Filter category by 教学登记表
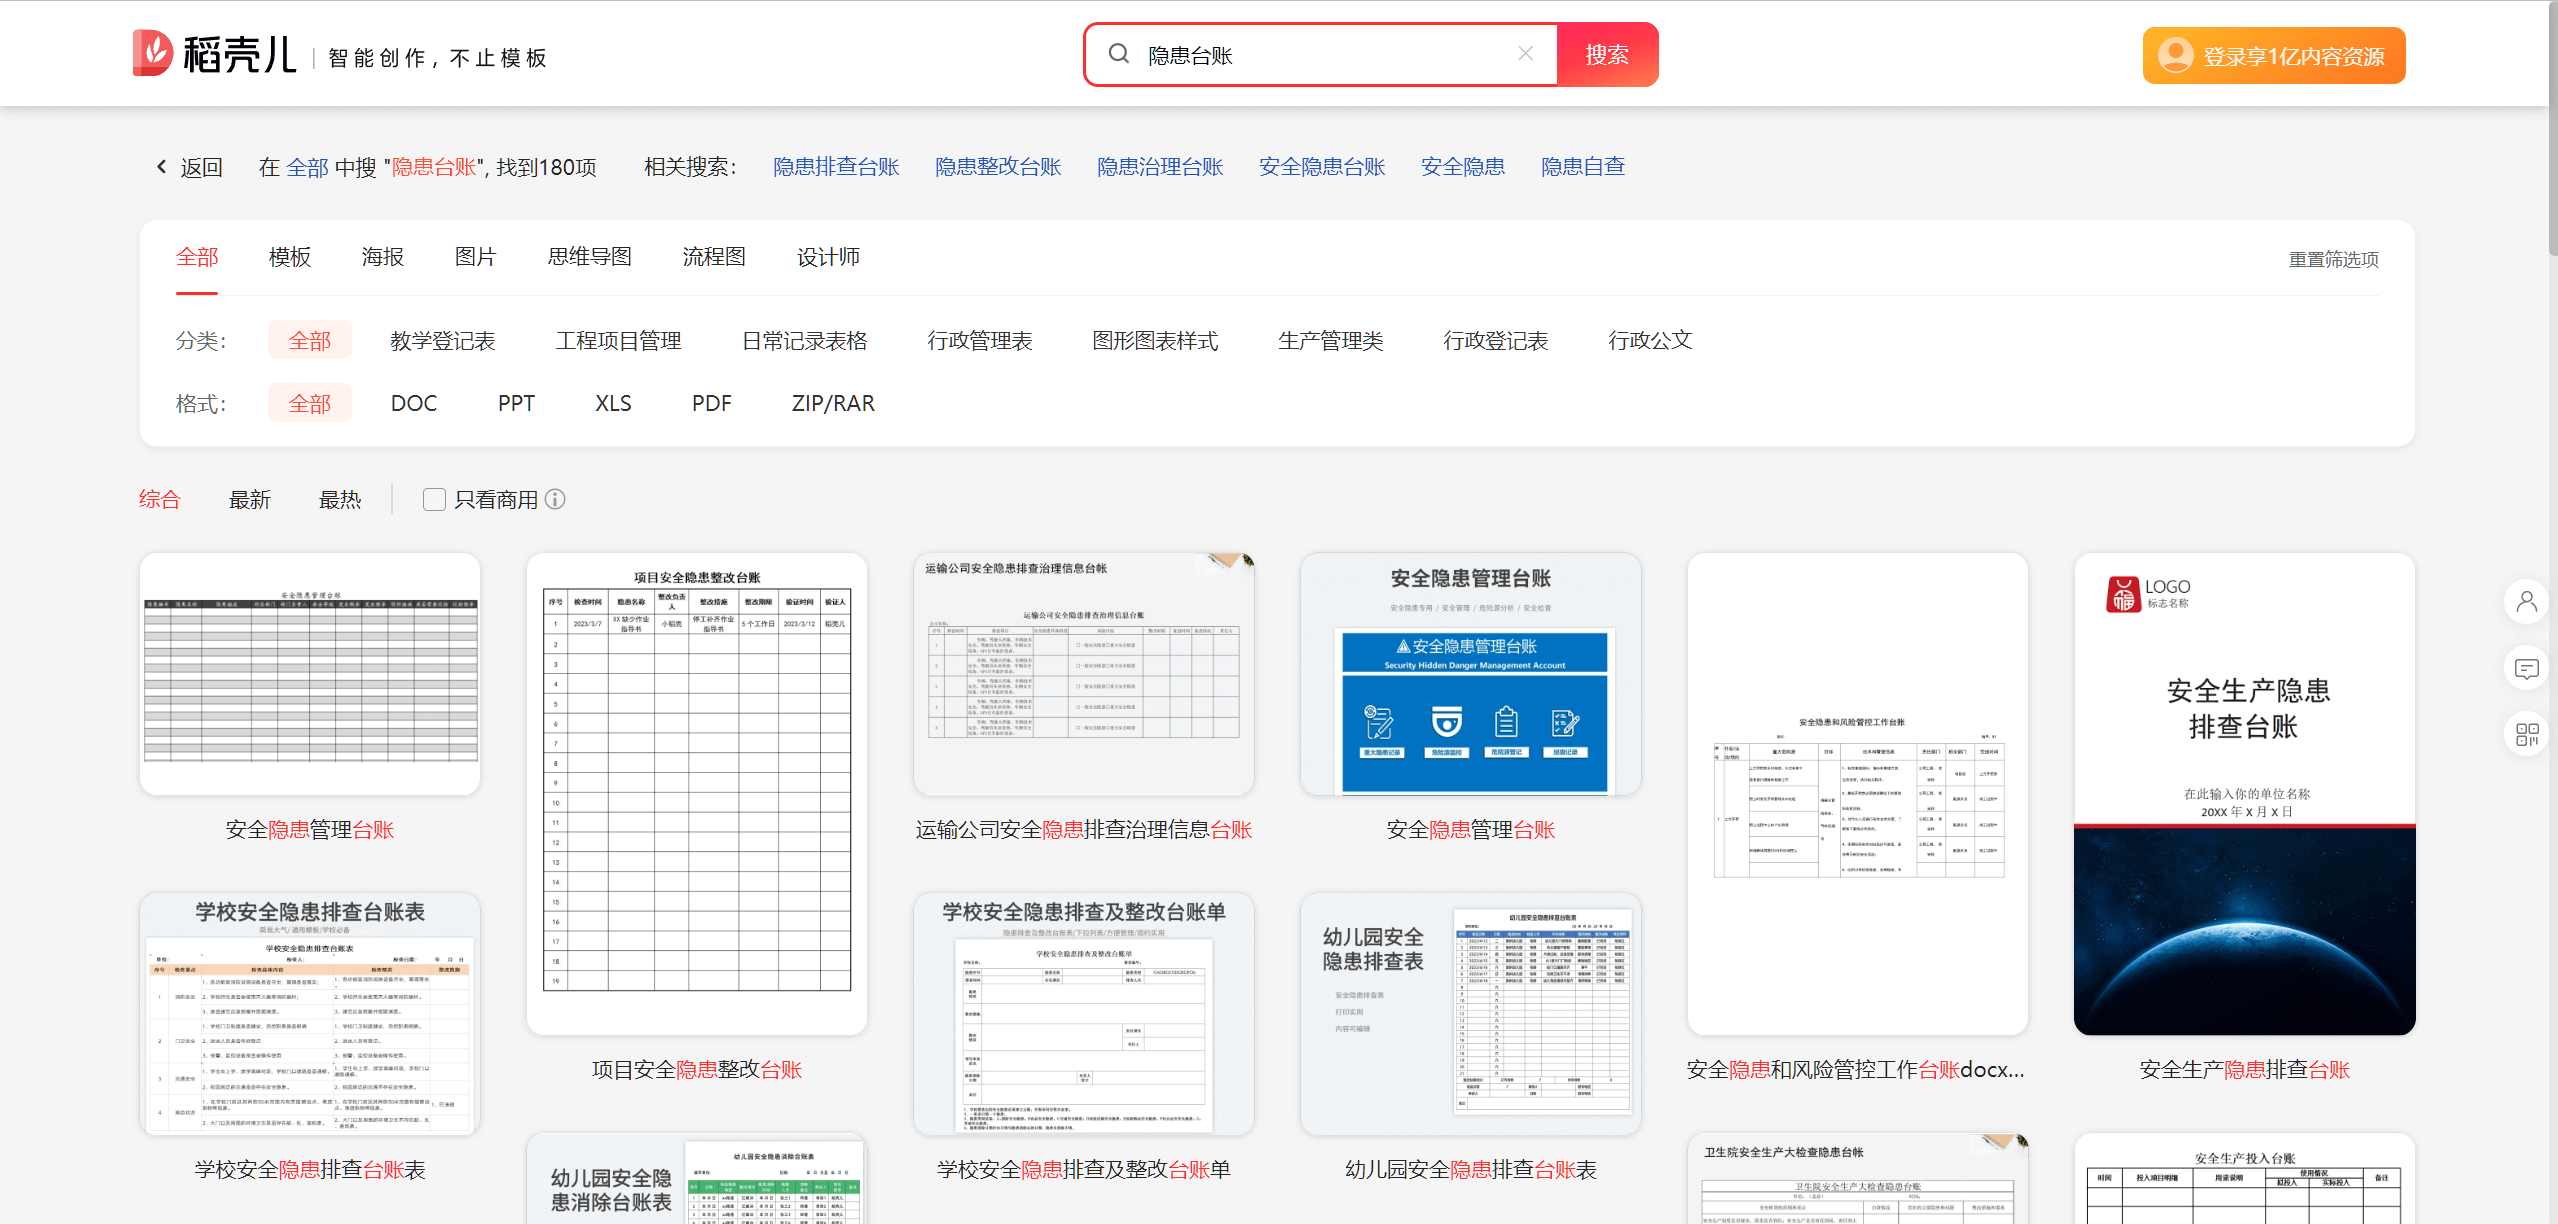The width and height of the screenshot is (2558, 1224). coord(443,341)
